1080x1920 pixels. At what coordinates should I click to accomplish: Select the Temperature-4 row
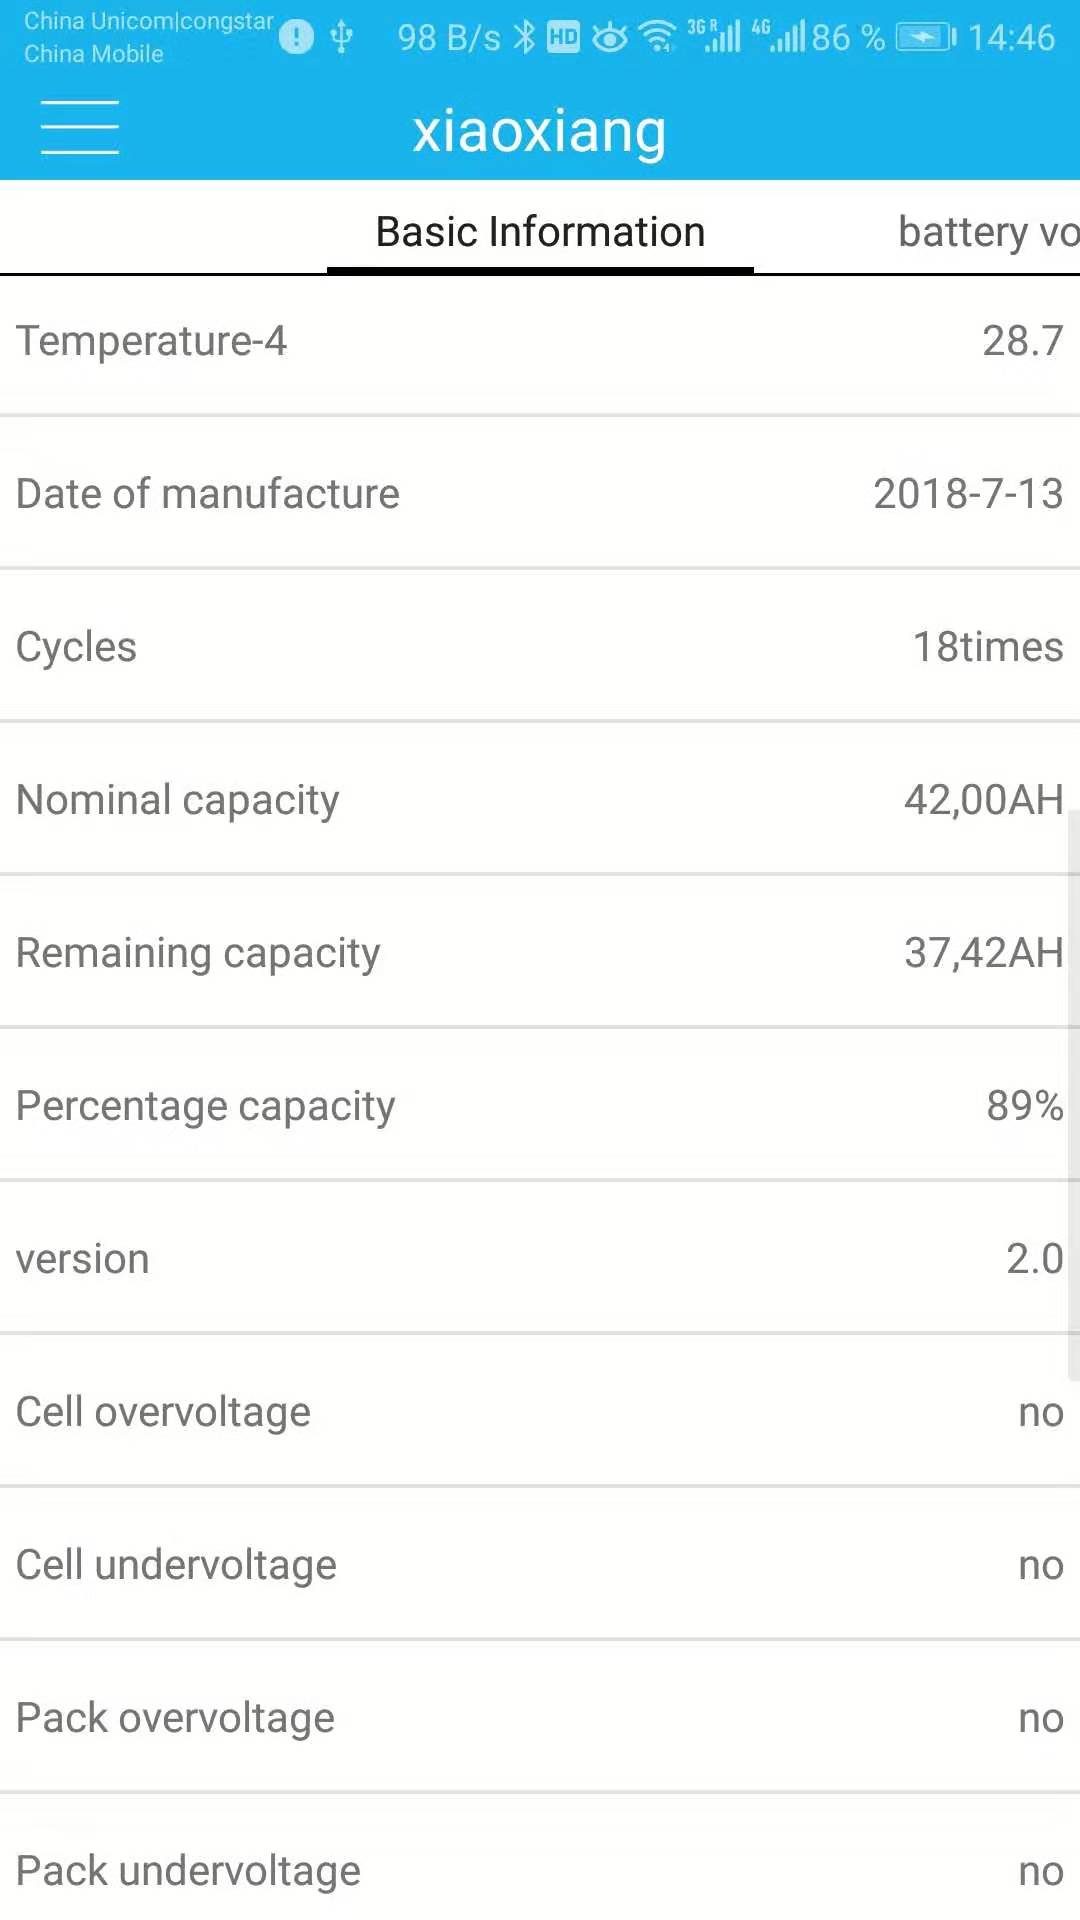tap(540, 341)
